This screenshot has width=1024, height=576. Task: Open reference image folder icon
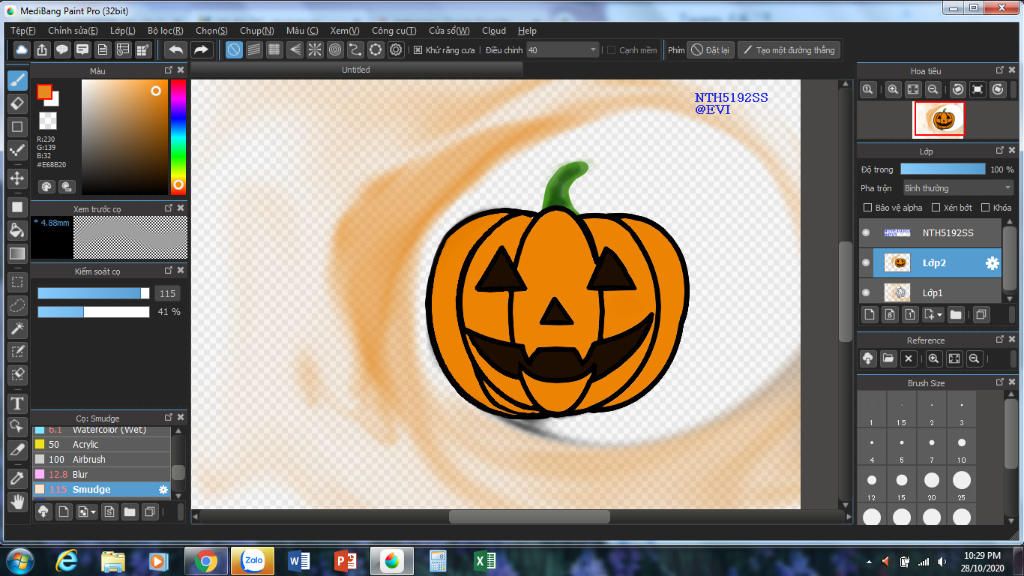888,359
